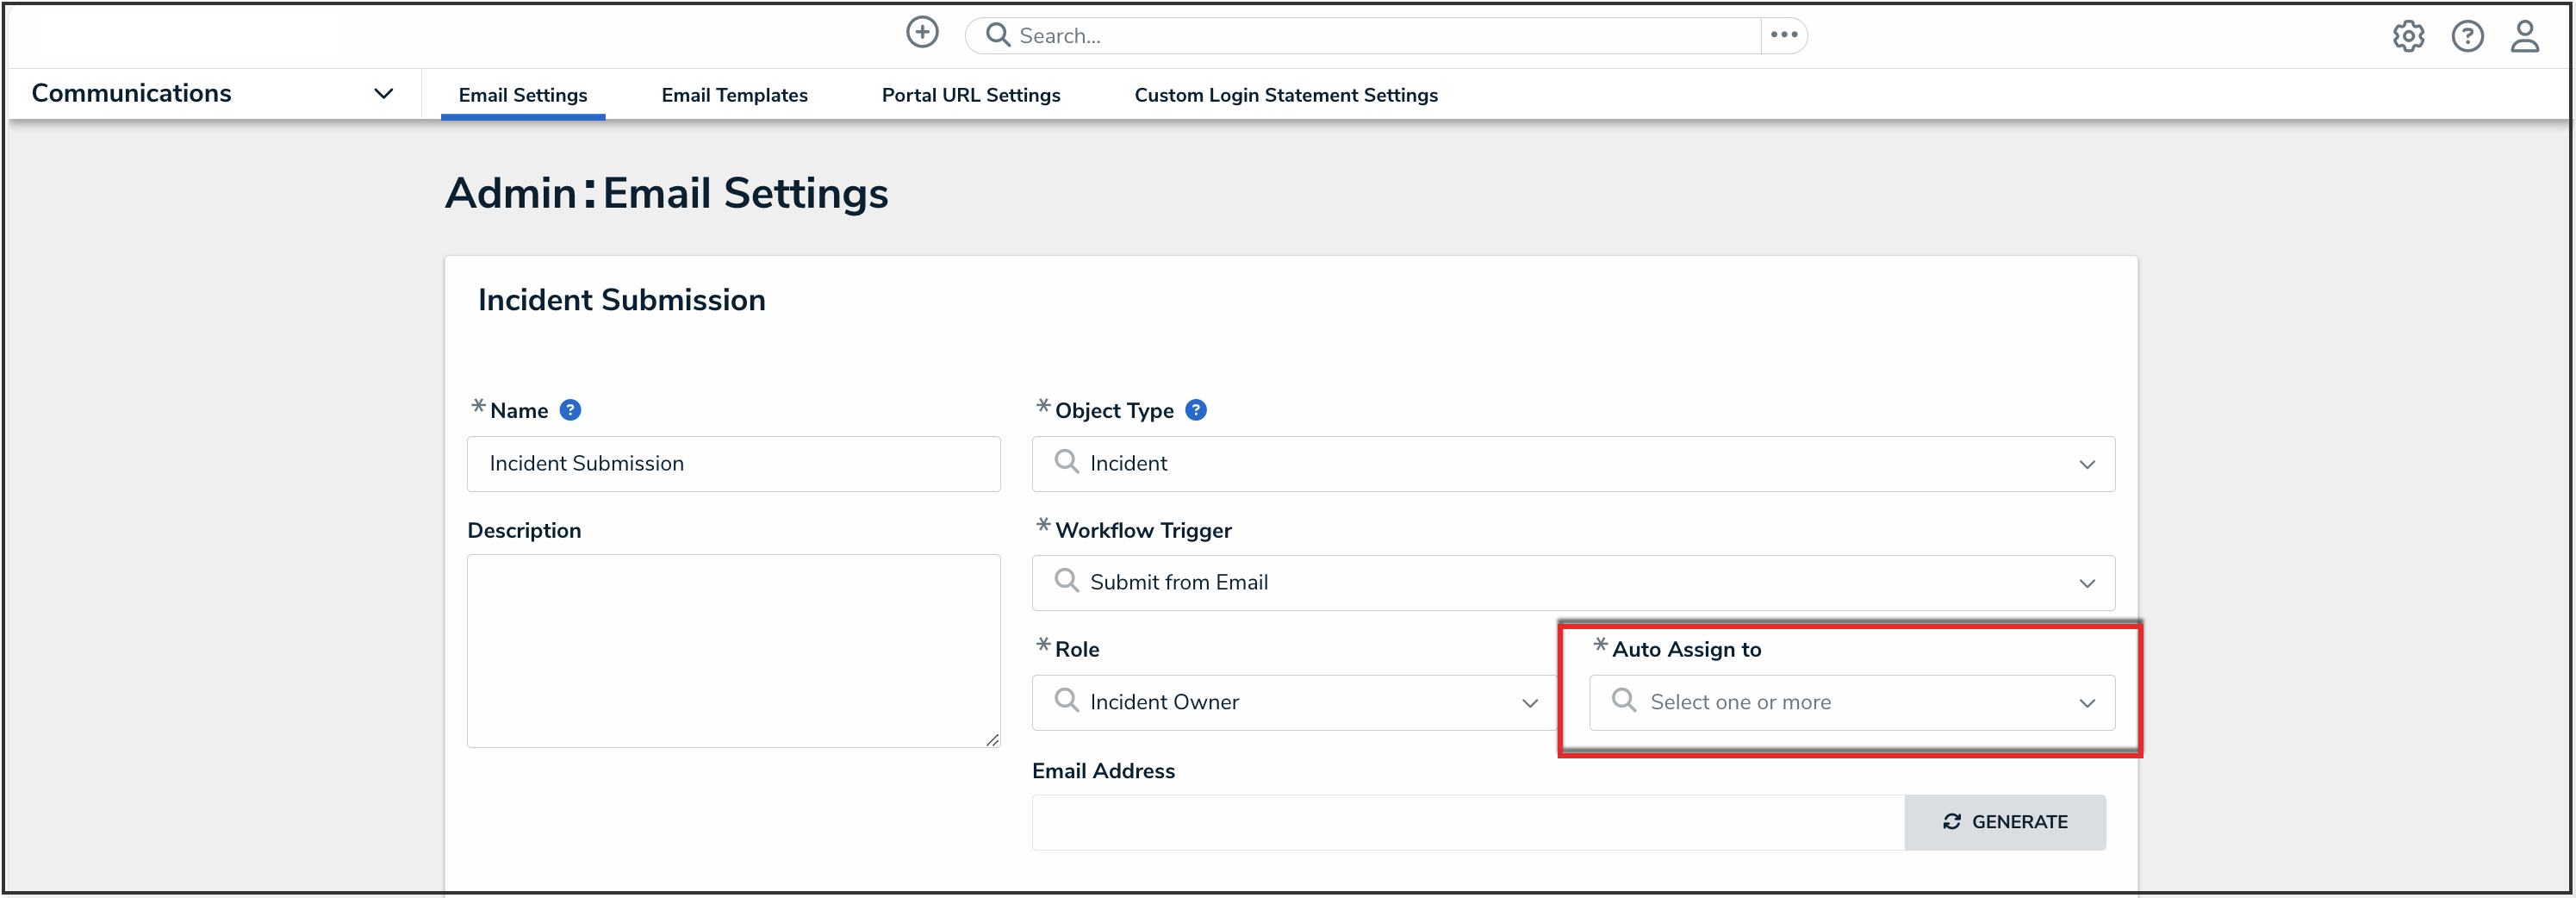Click the Email Address input field
The width and height of the screenshot is (2576, 898).
[1467, 822]
